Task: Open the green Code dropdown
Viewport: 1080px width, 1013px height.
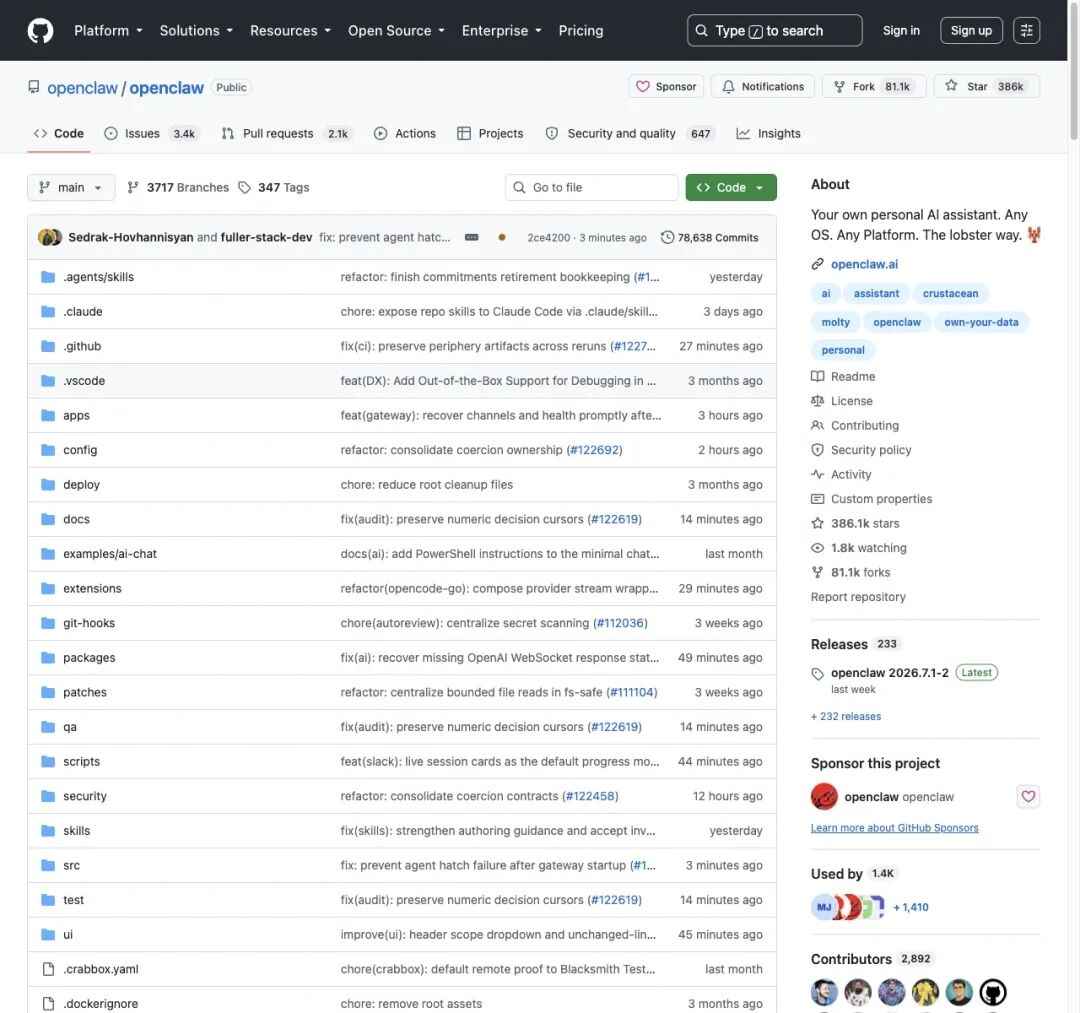Action: [x=731, y=187]
